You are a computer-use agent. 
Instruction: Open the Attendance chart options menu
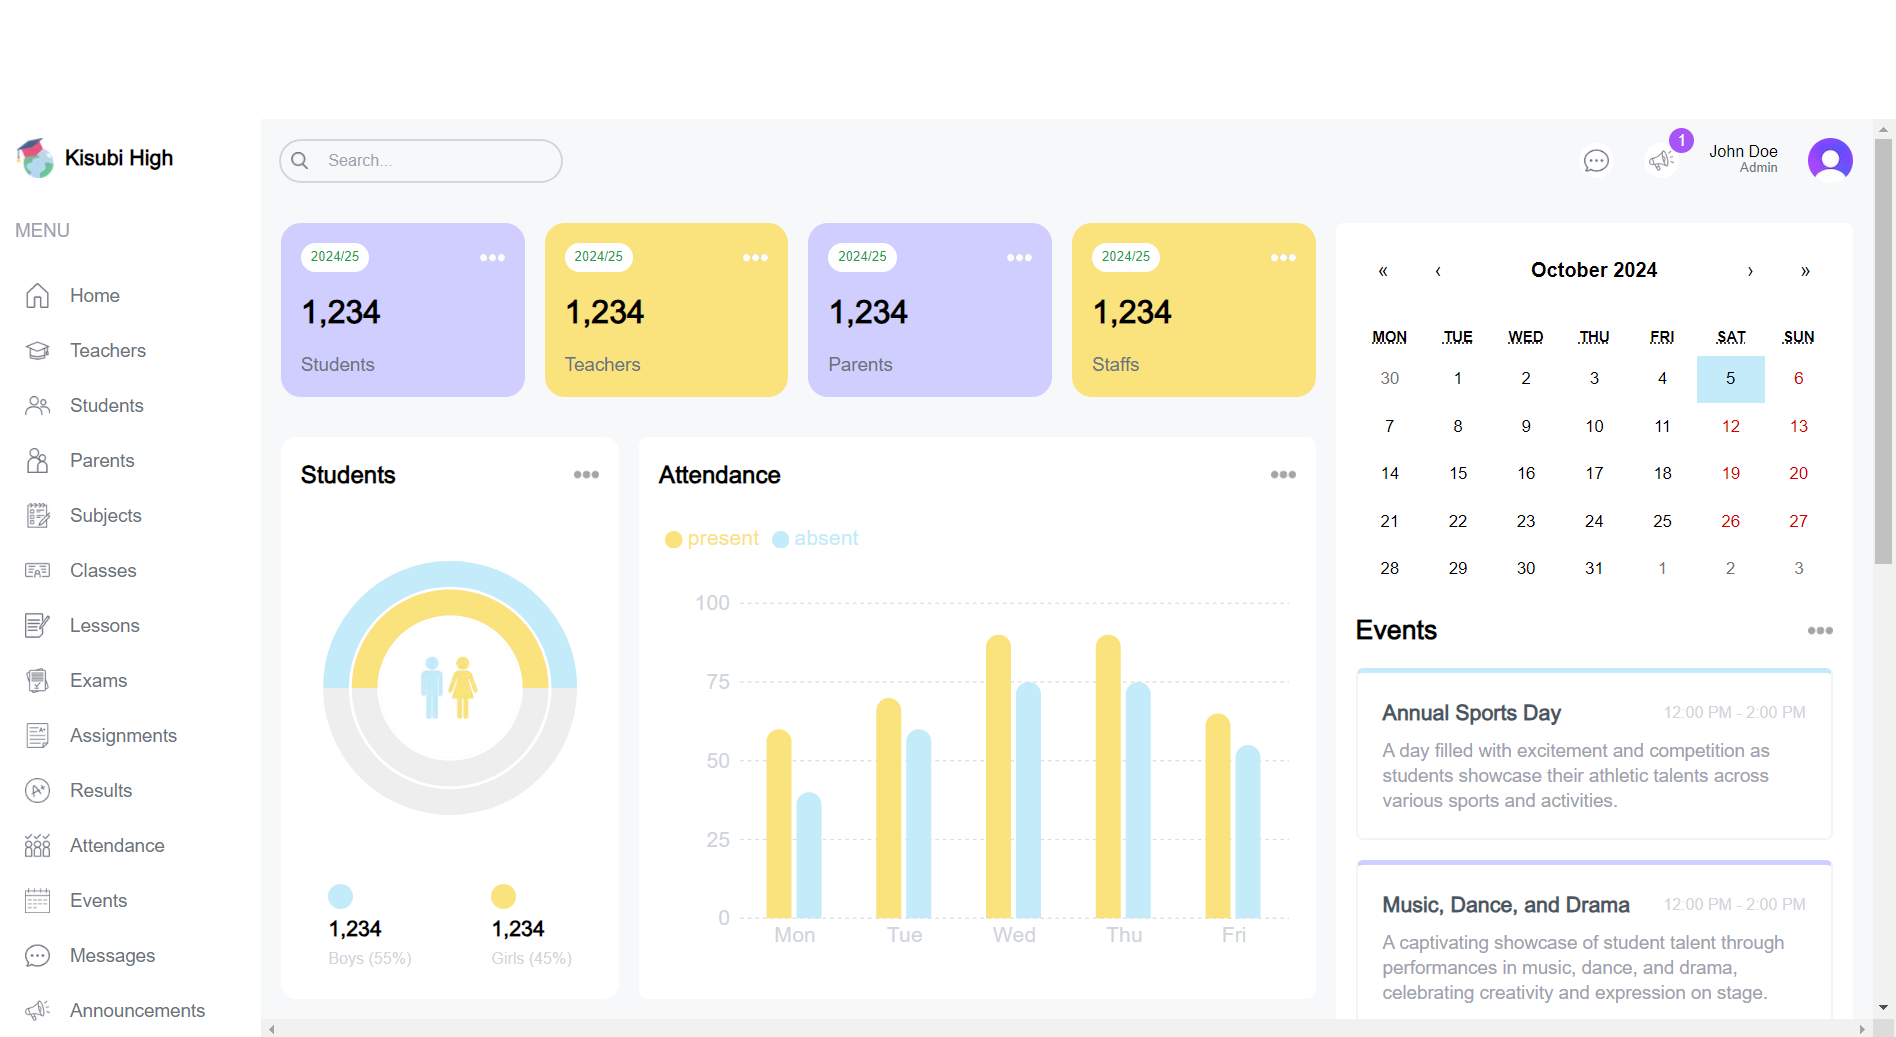[1283, 475]
